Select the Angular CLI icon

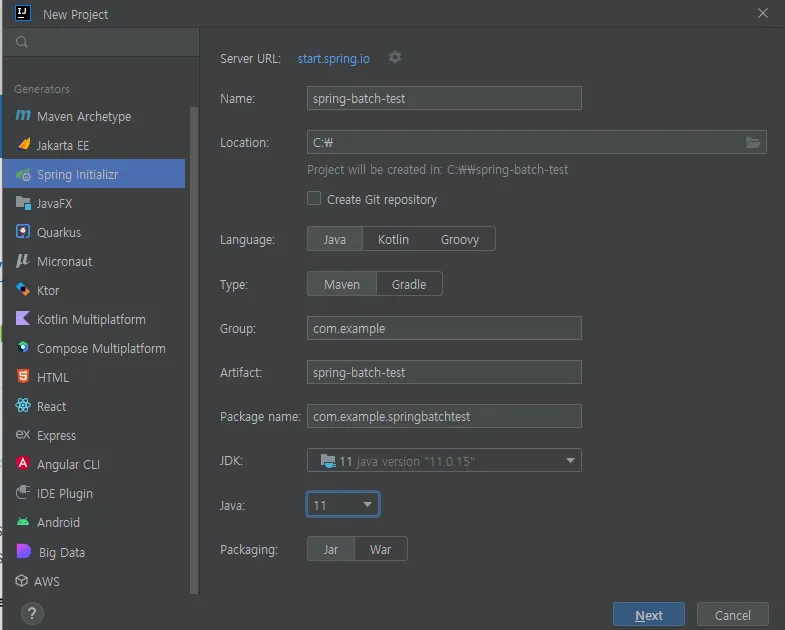tap(23, 464)
